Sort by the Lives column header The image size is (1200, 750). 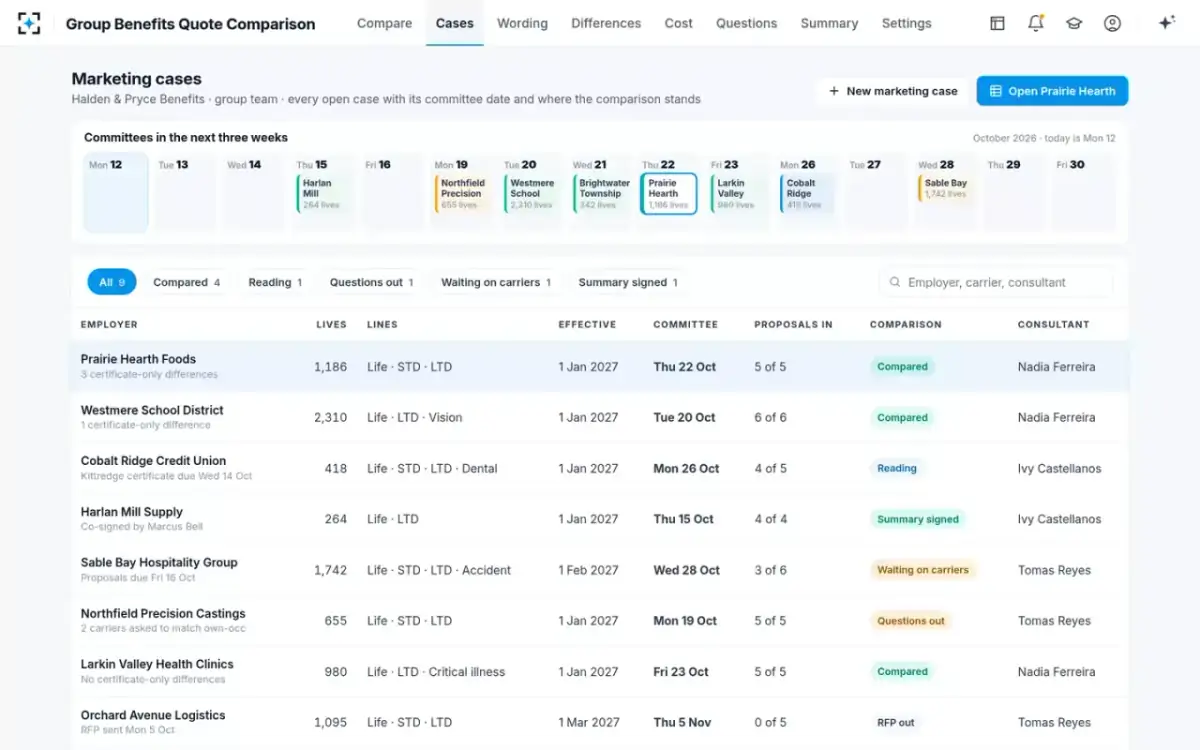tap(331, 324)
